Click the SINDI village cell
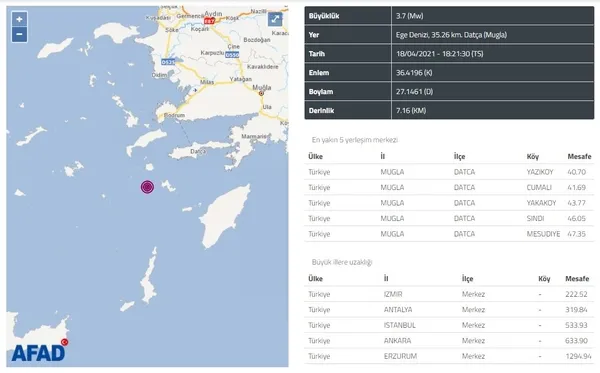 tap(535, 218)
